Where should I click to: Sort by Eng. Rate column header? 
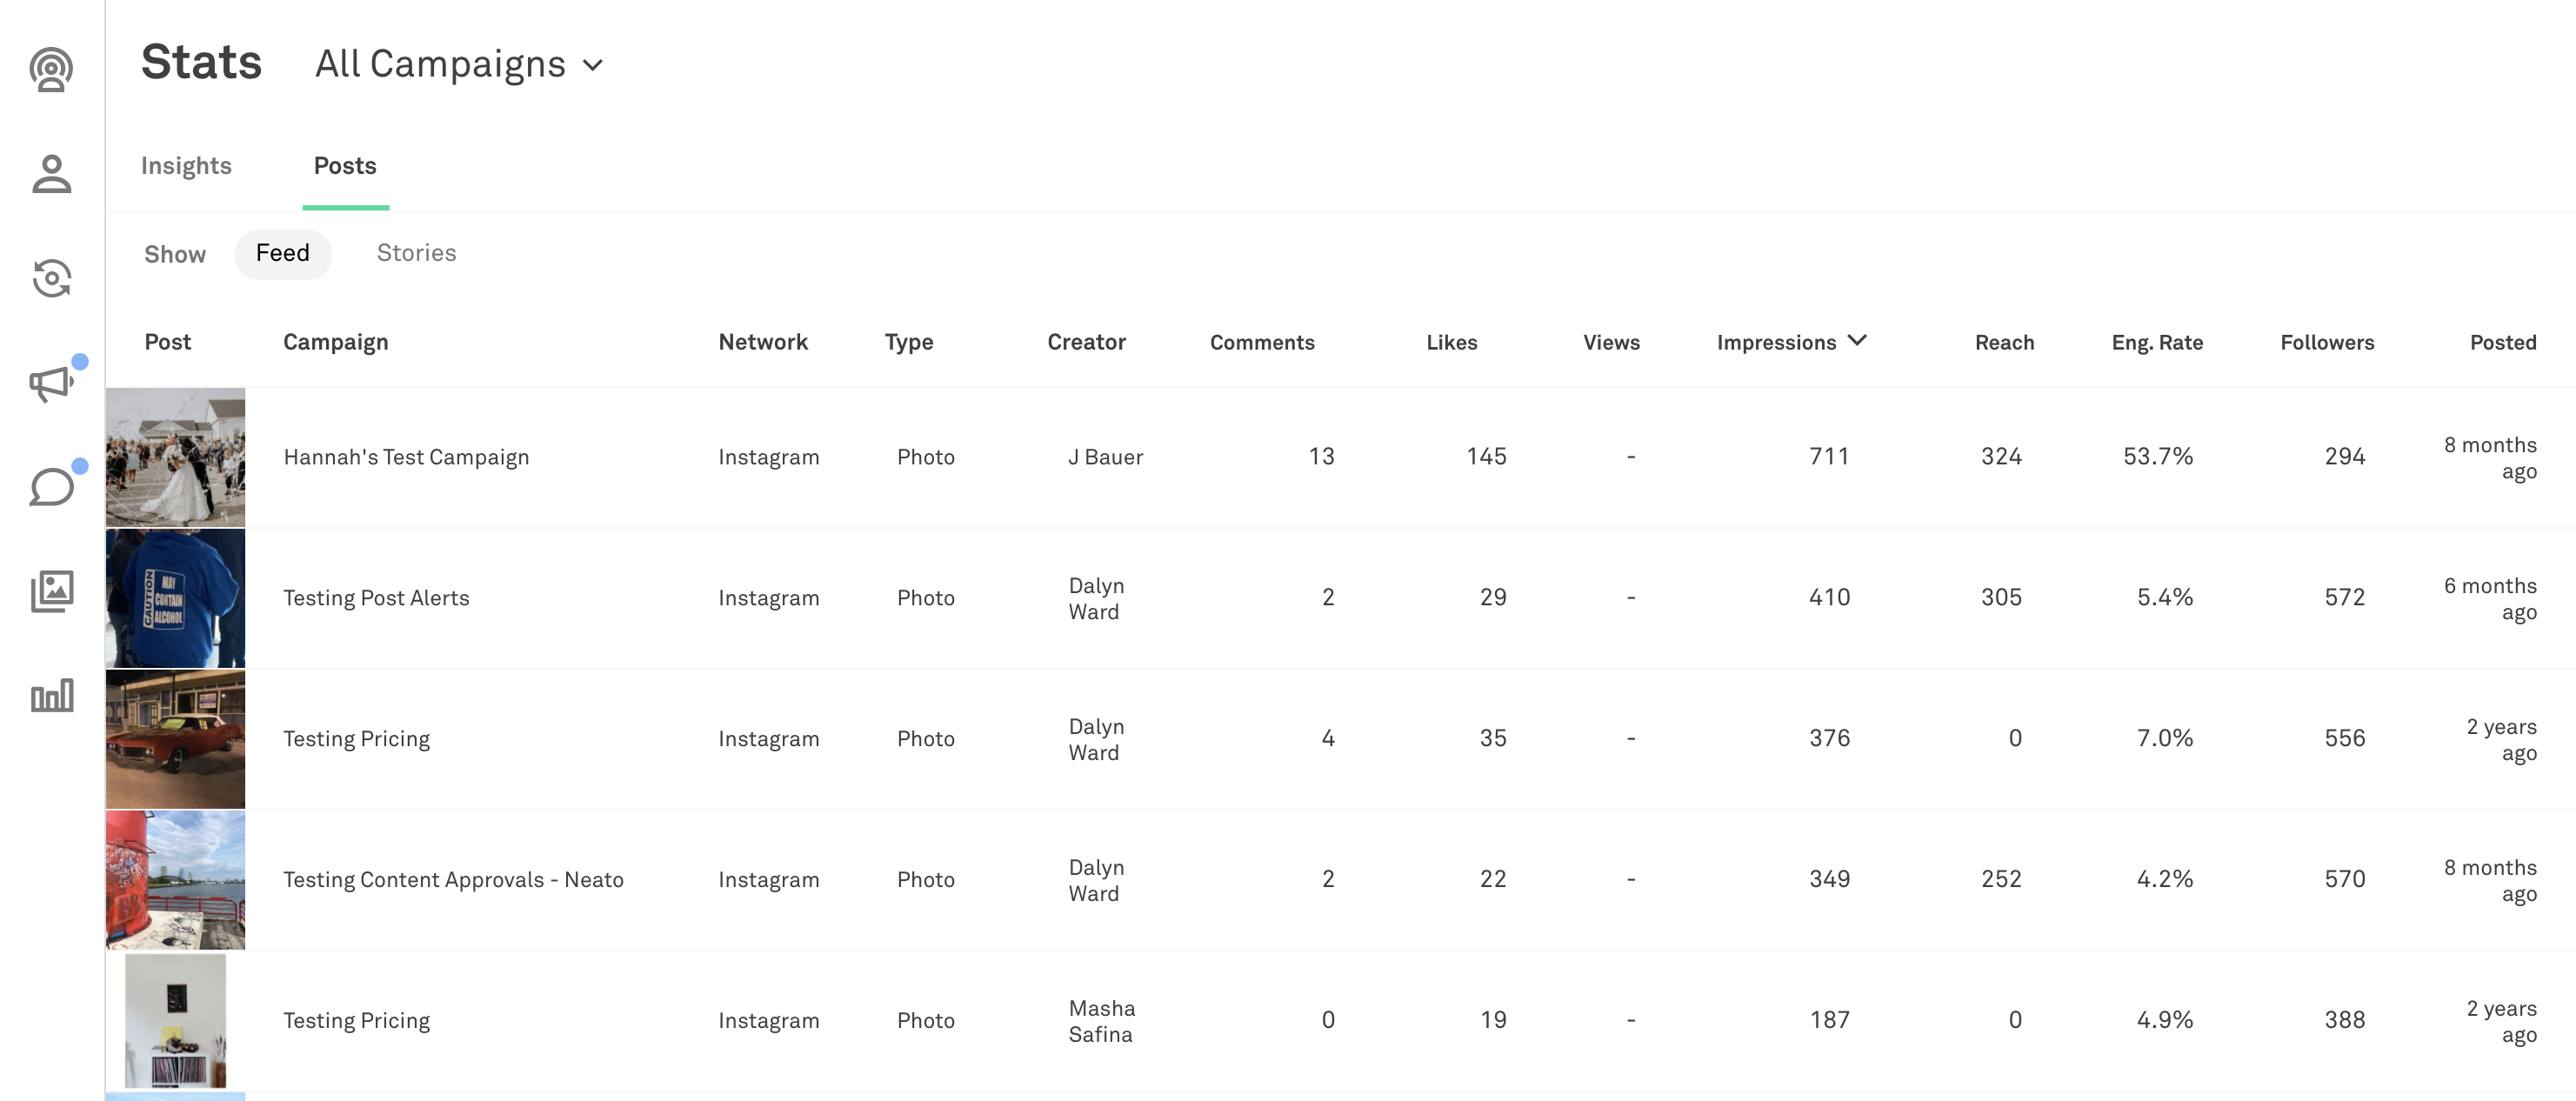coord(2157,343)
